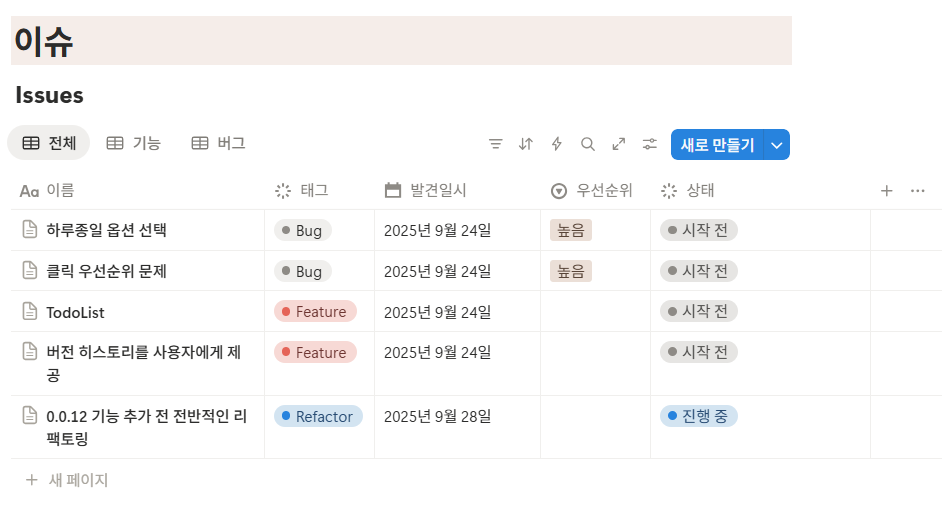Click the Feature tag of TodoList
The width and height of the screenshot is (951, 505).
click(315, 312)
